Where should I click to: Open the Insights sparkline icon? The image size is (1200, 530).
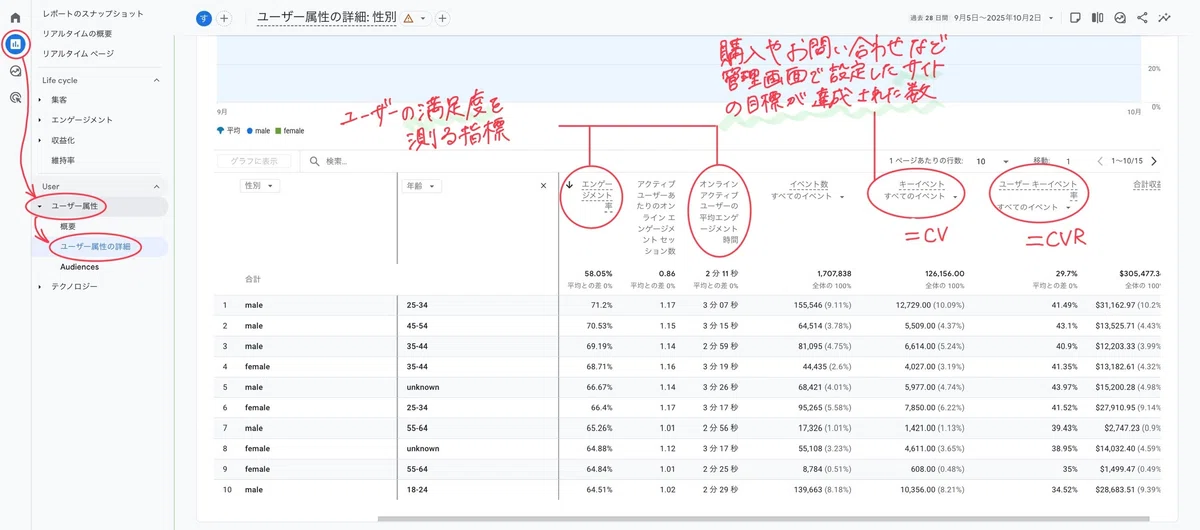1165,17
